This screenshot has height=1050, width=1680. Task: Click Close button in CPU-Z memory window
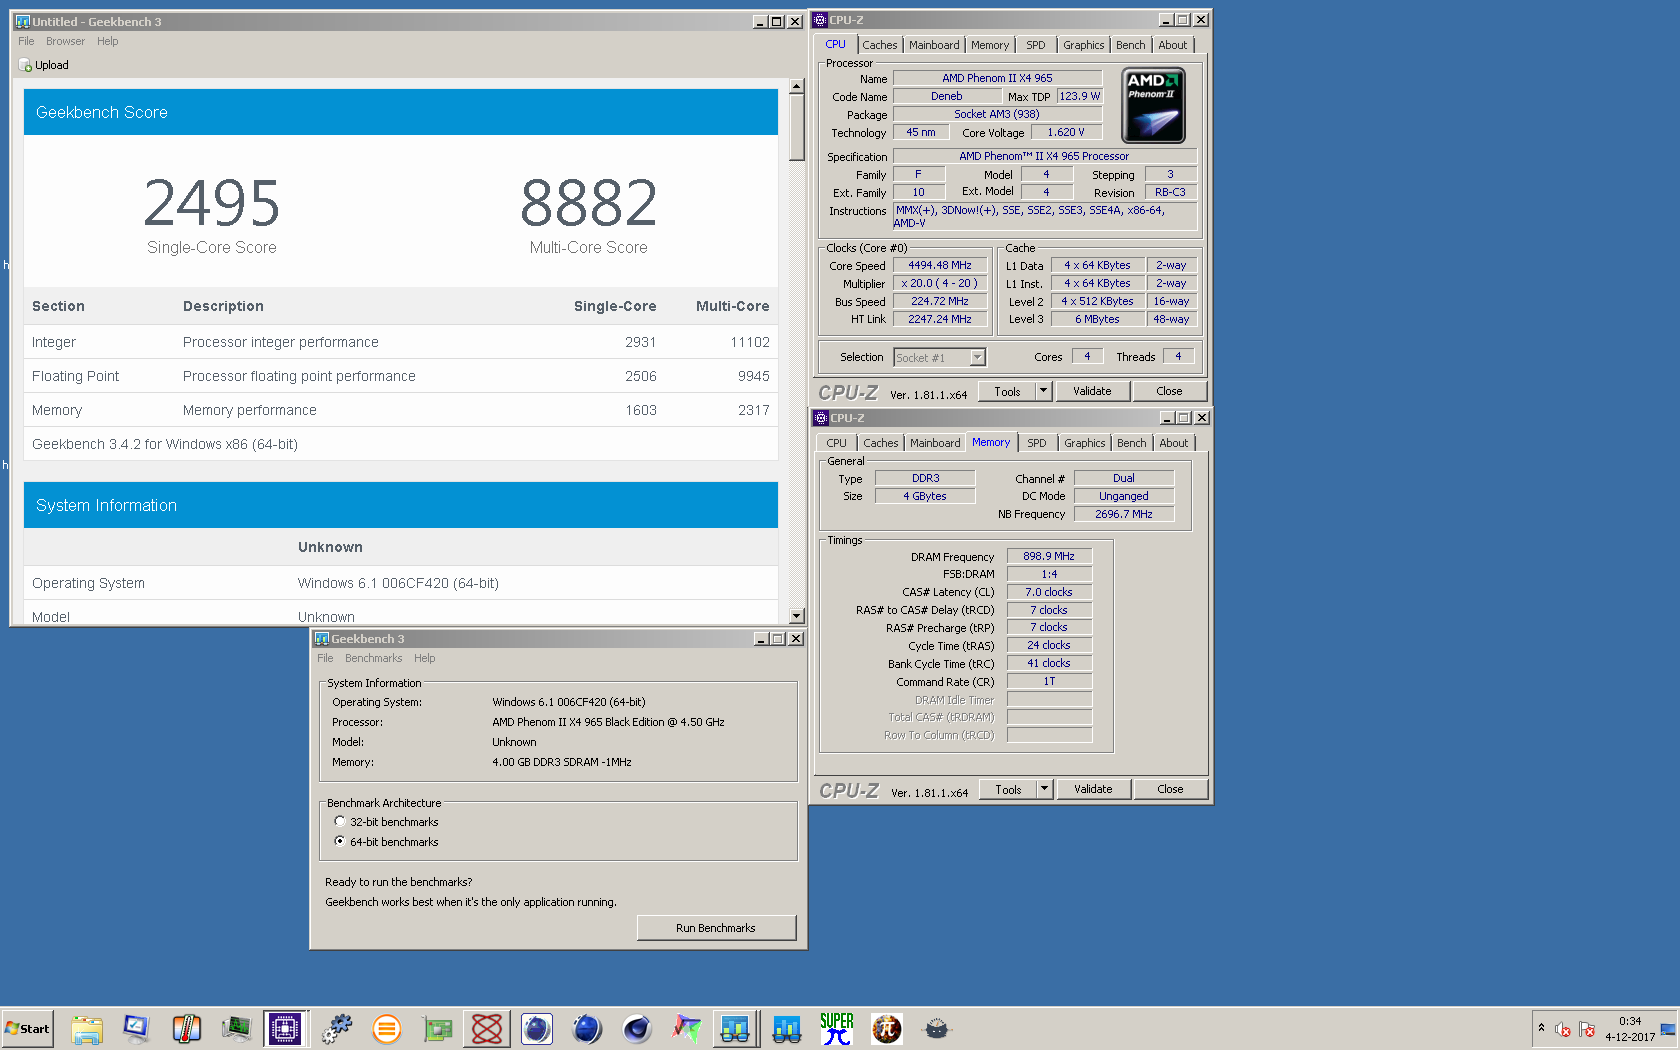(1170, 789)
